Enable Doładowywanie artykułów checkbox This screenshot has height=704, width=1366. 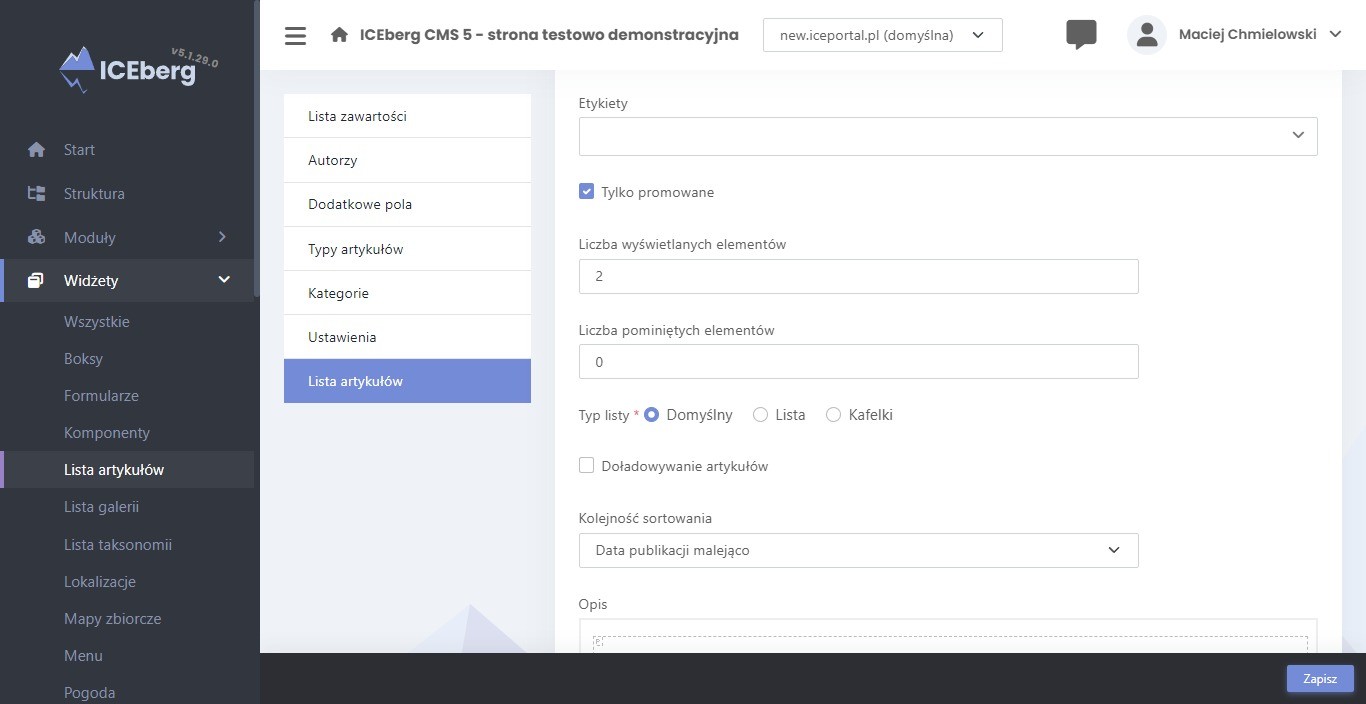pos(587,465)
